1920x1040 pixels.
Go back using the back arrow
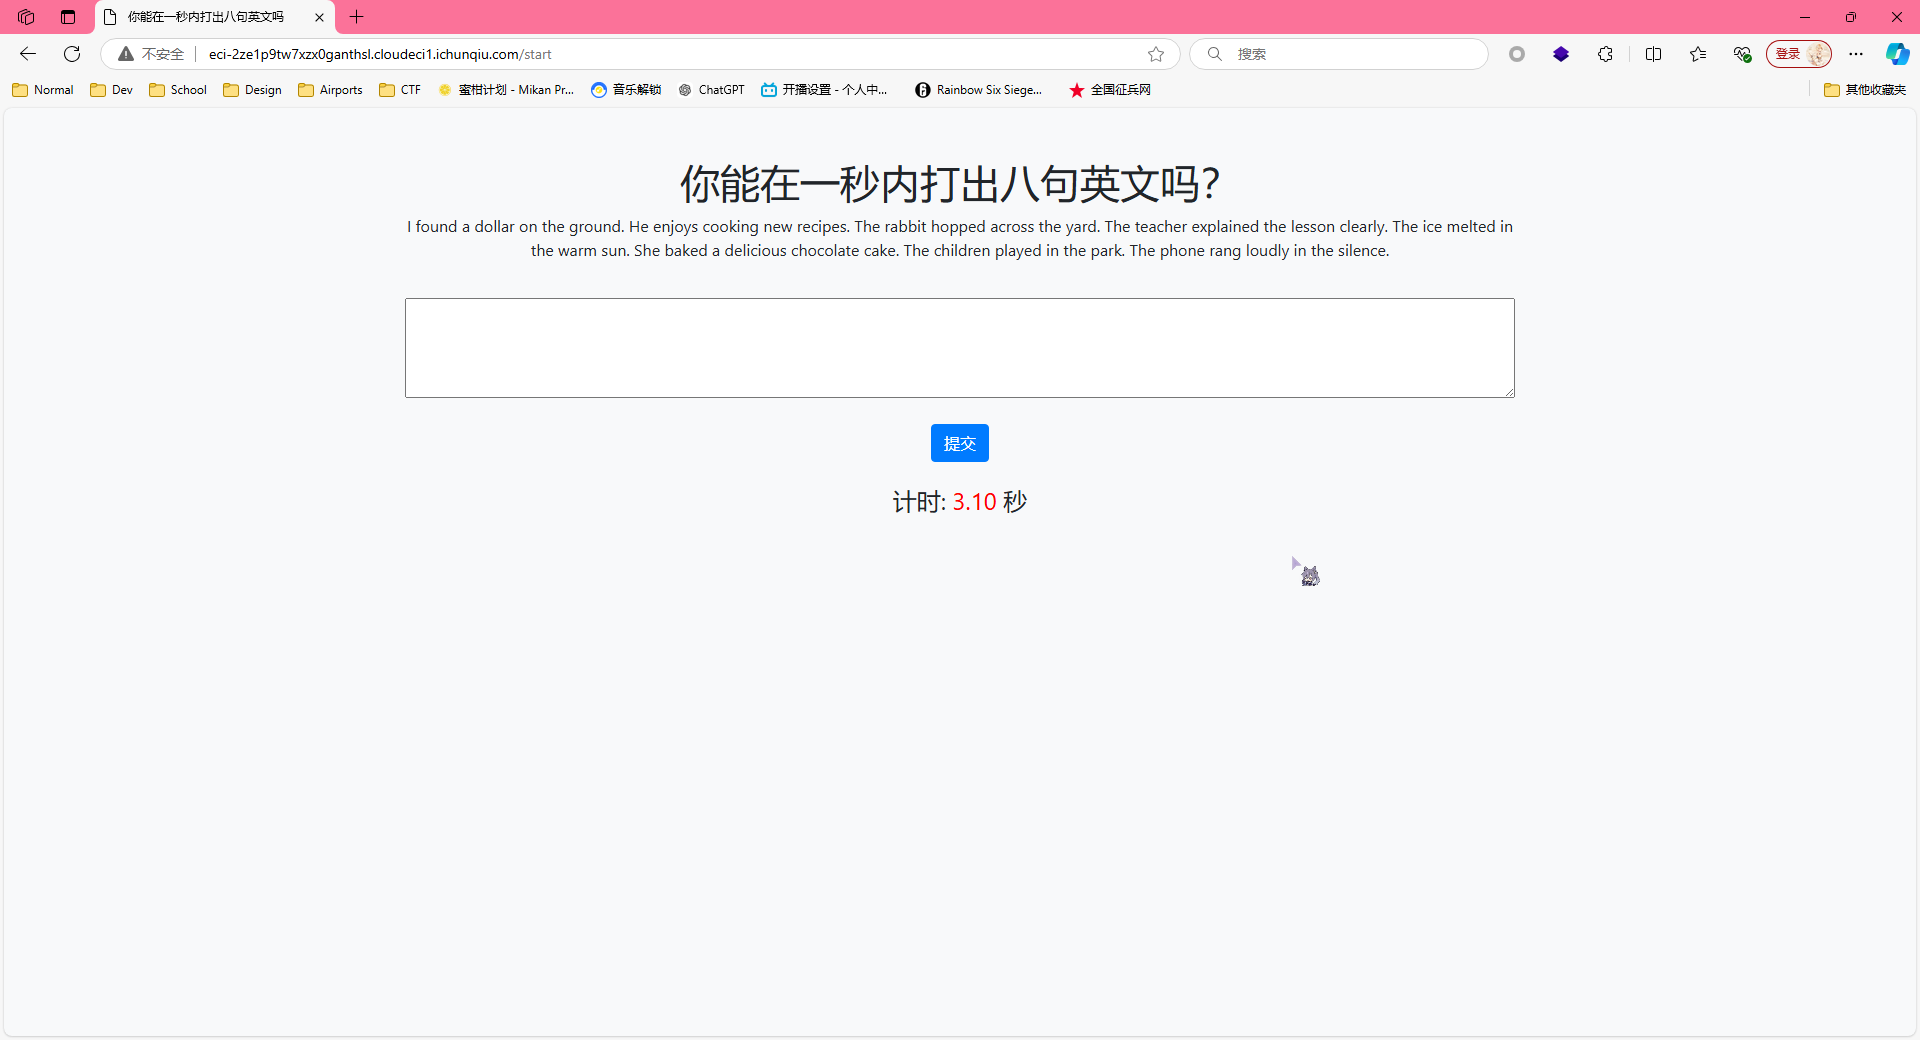[28, 54]
